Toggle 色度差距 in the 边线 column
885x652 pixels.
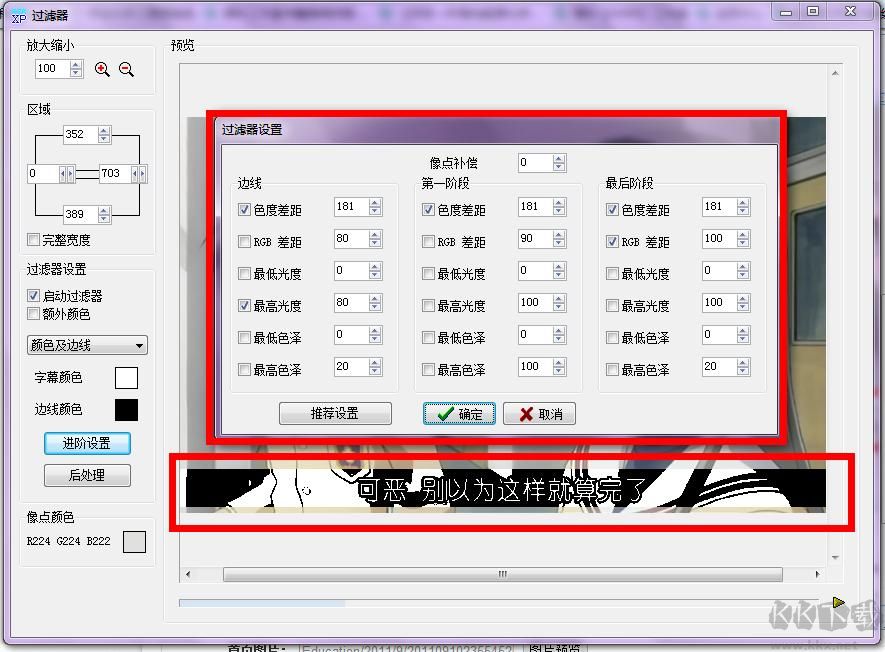point(244,208)
